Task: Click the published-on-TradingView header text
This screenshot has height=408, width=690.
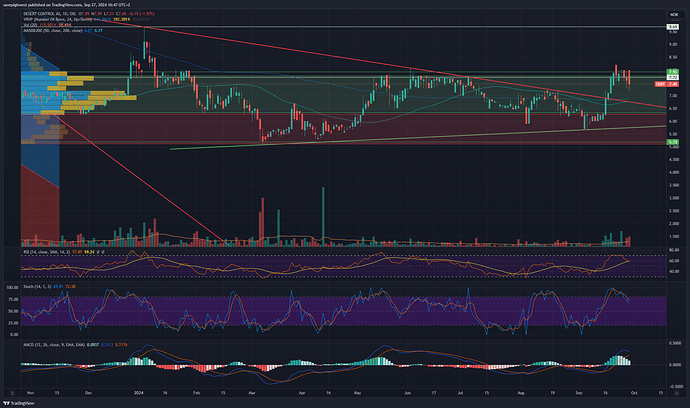Action: [66, 4]
